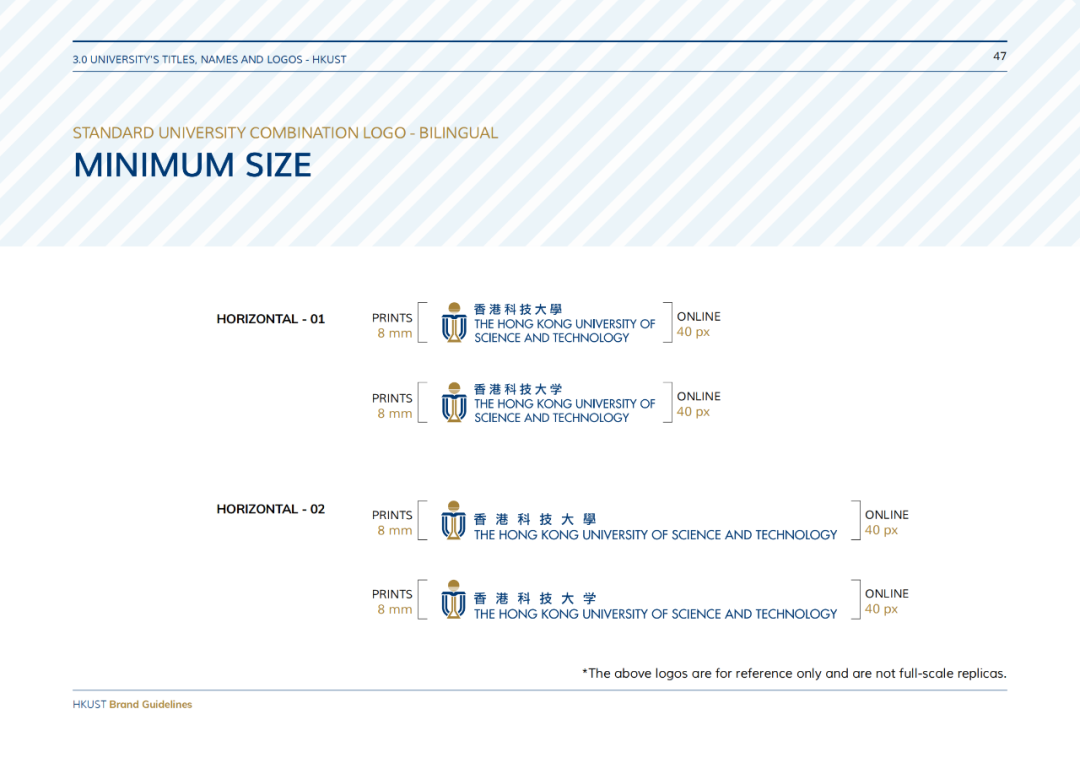This screenshot has width=1080, height=763.
Task: Select "8 mm" beside Horizontal-02 traditional Chinese logo
Action: coord(395,531)
